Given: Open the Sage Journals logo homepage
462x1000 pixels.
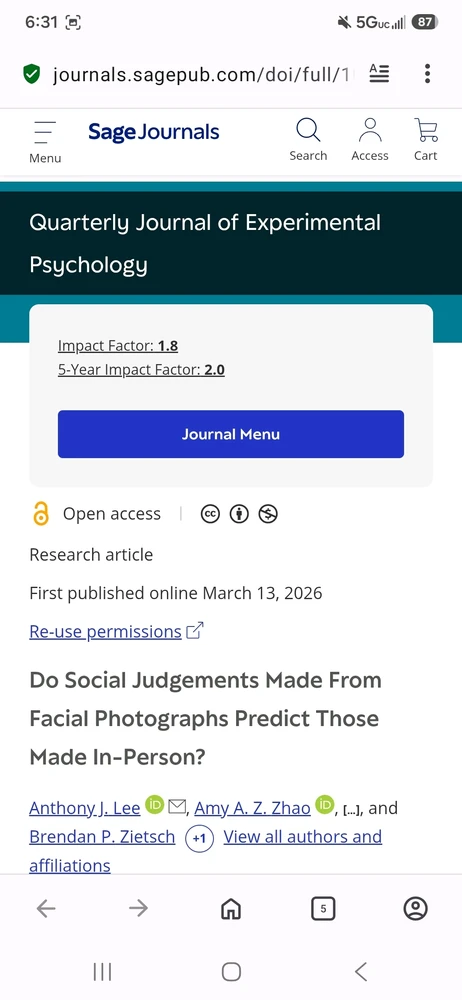Looking at the screenshot, I should pos(153,133).
